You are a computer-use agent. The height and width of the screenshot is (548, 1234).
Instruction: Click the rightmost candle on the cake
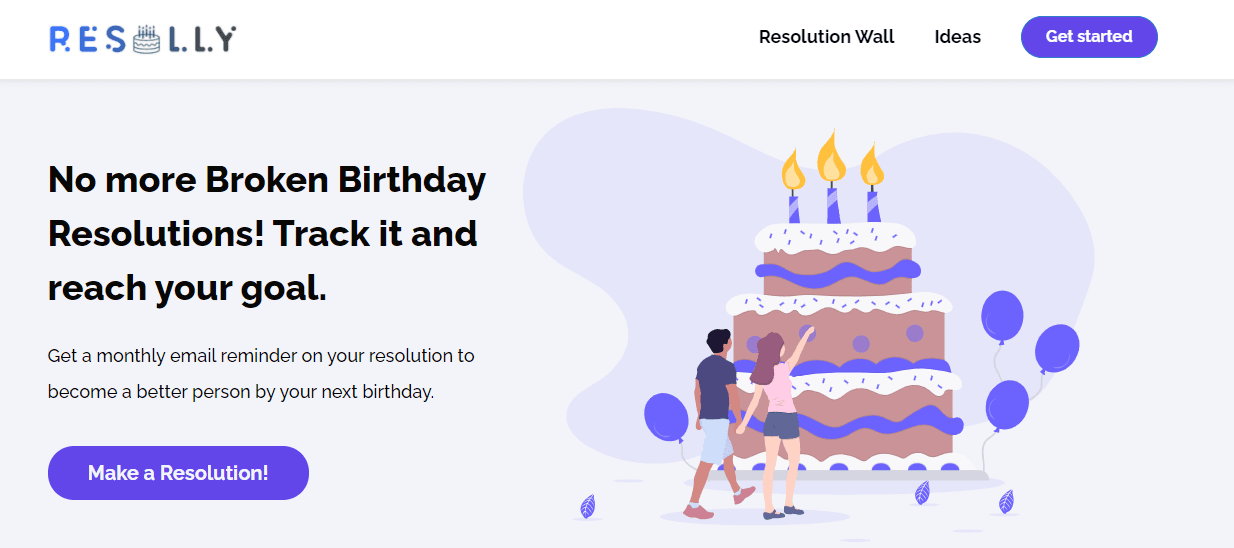click(x=873, y=205)
